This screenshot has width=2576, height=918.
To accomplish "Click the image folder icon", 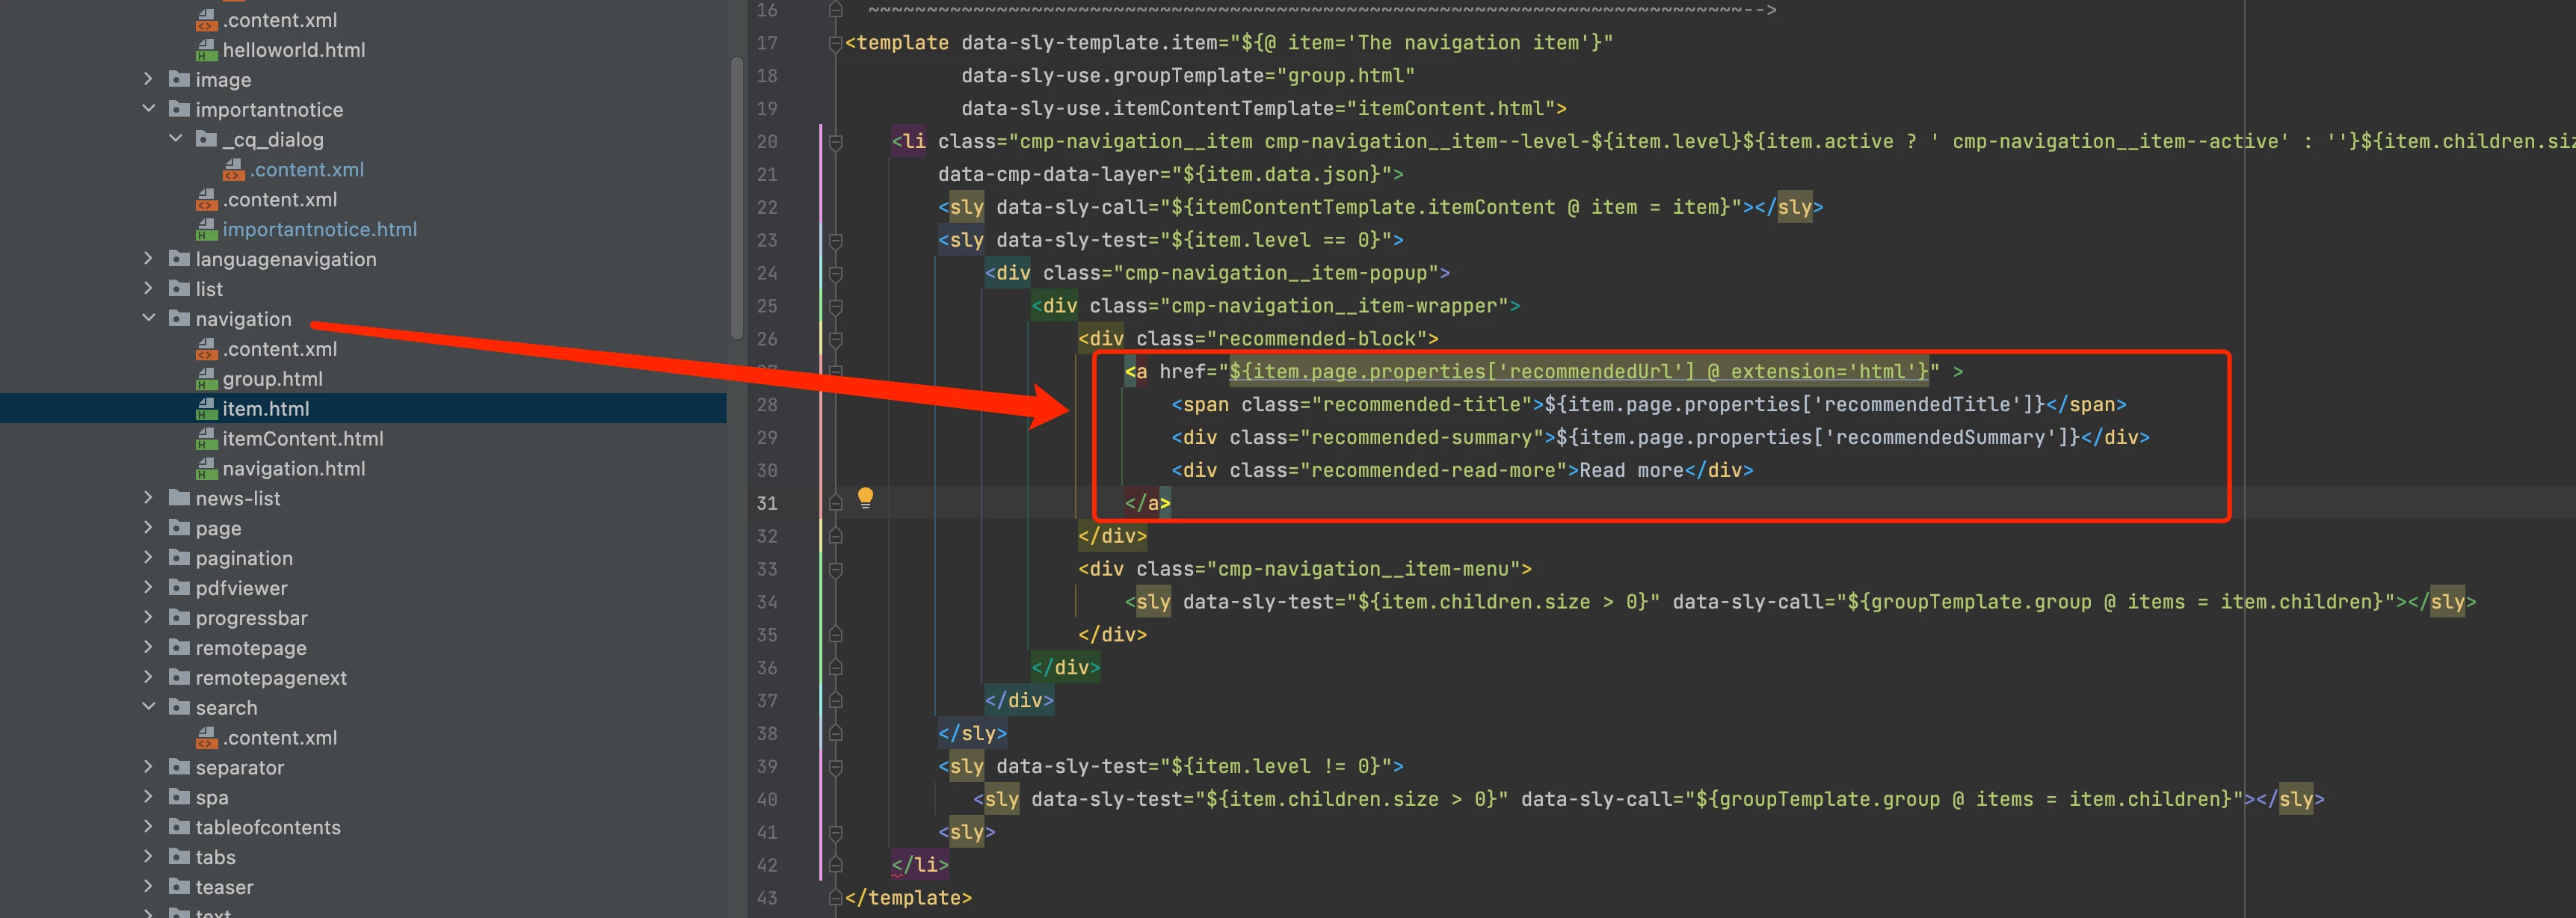I will (x=179, y=79).
